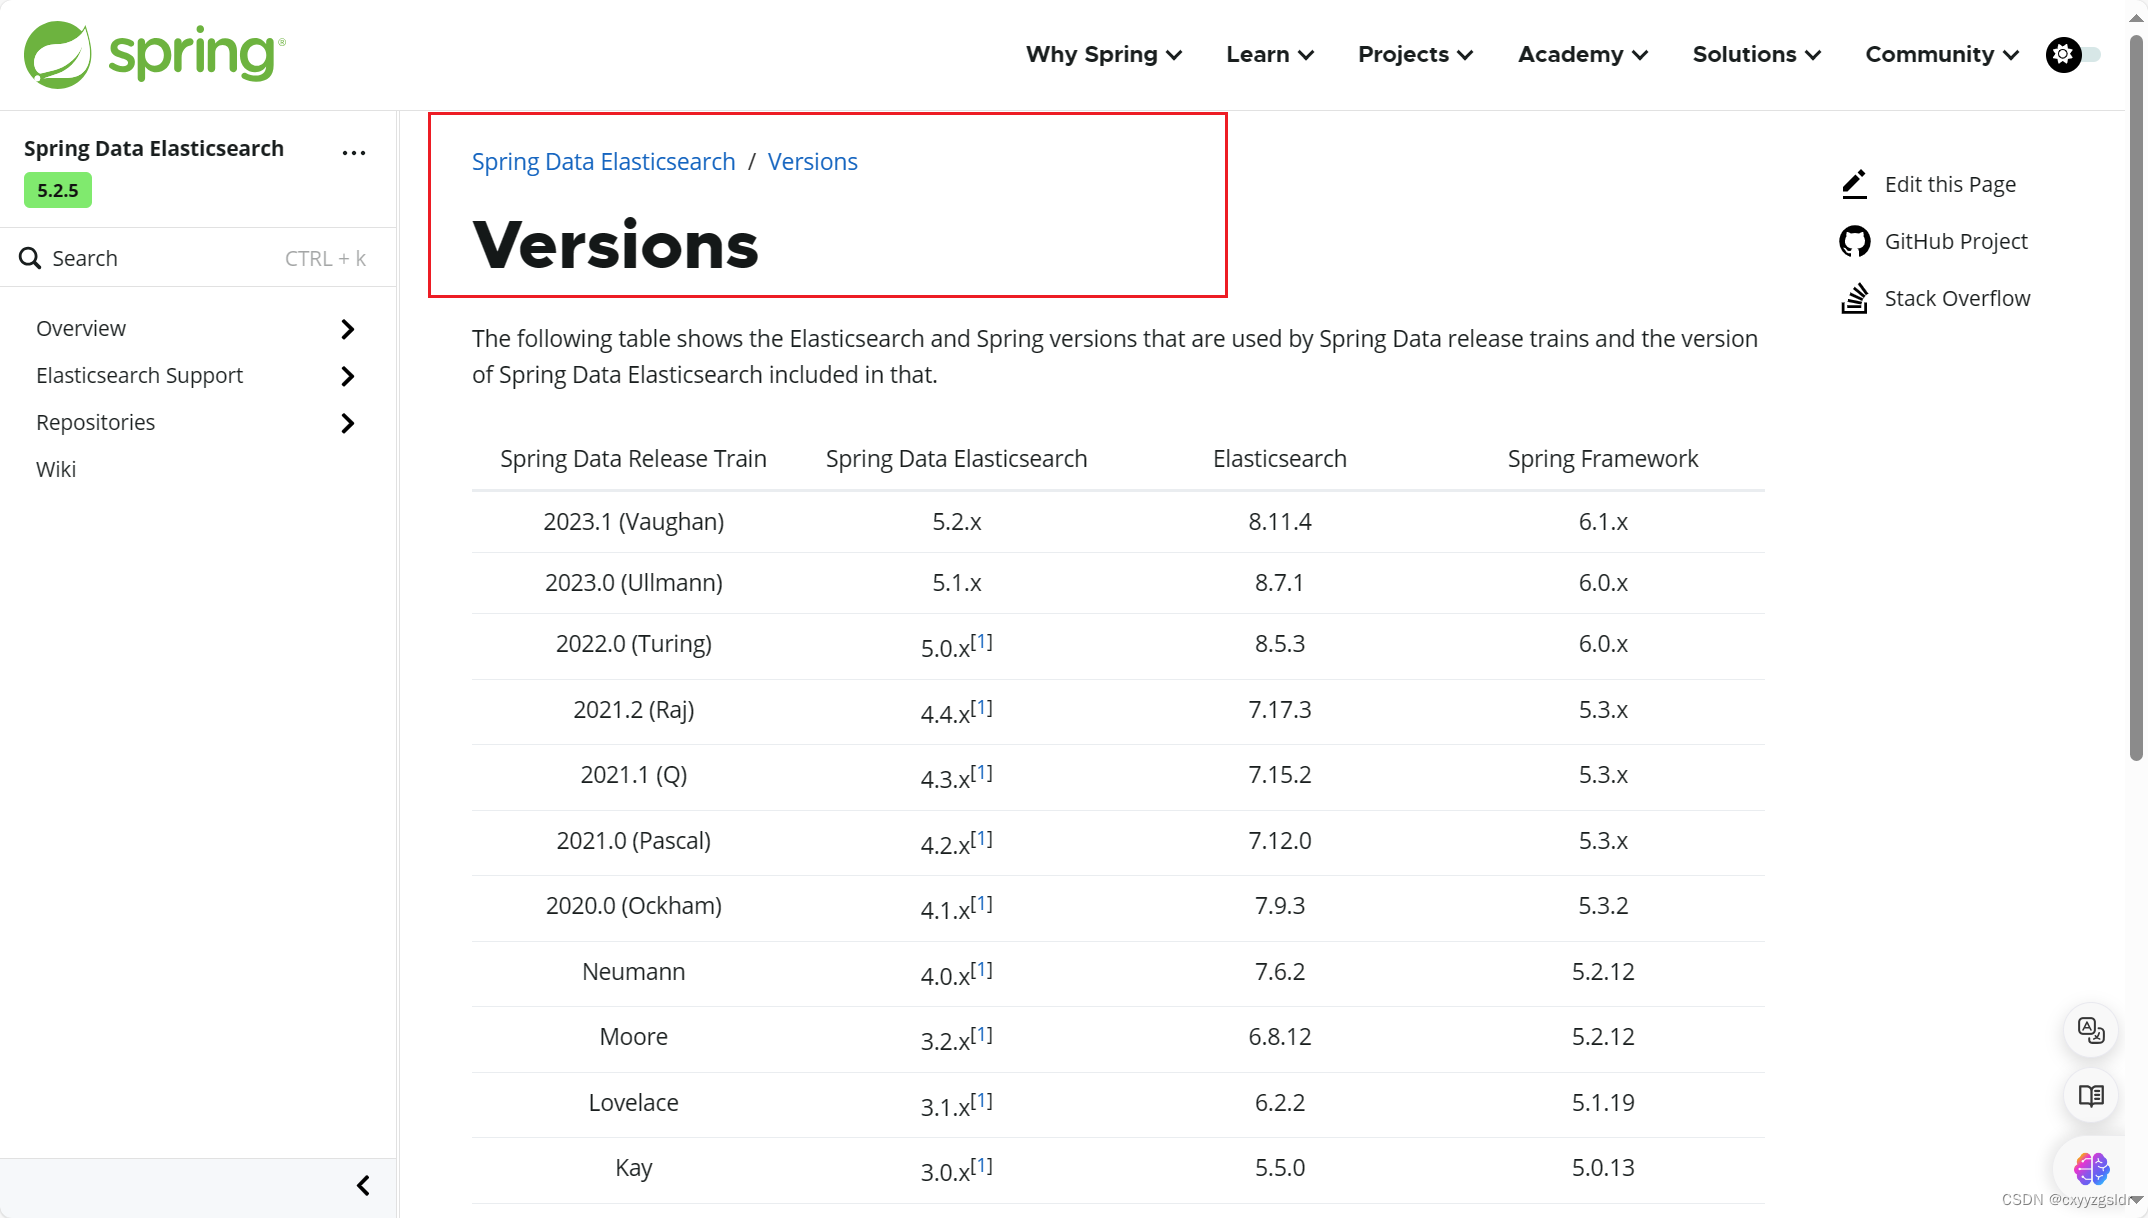This screenshot has width=2148, height=1218.
Task: Open the Stack Overflow icon
Action: pos(1854,297)
